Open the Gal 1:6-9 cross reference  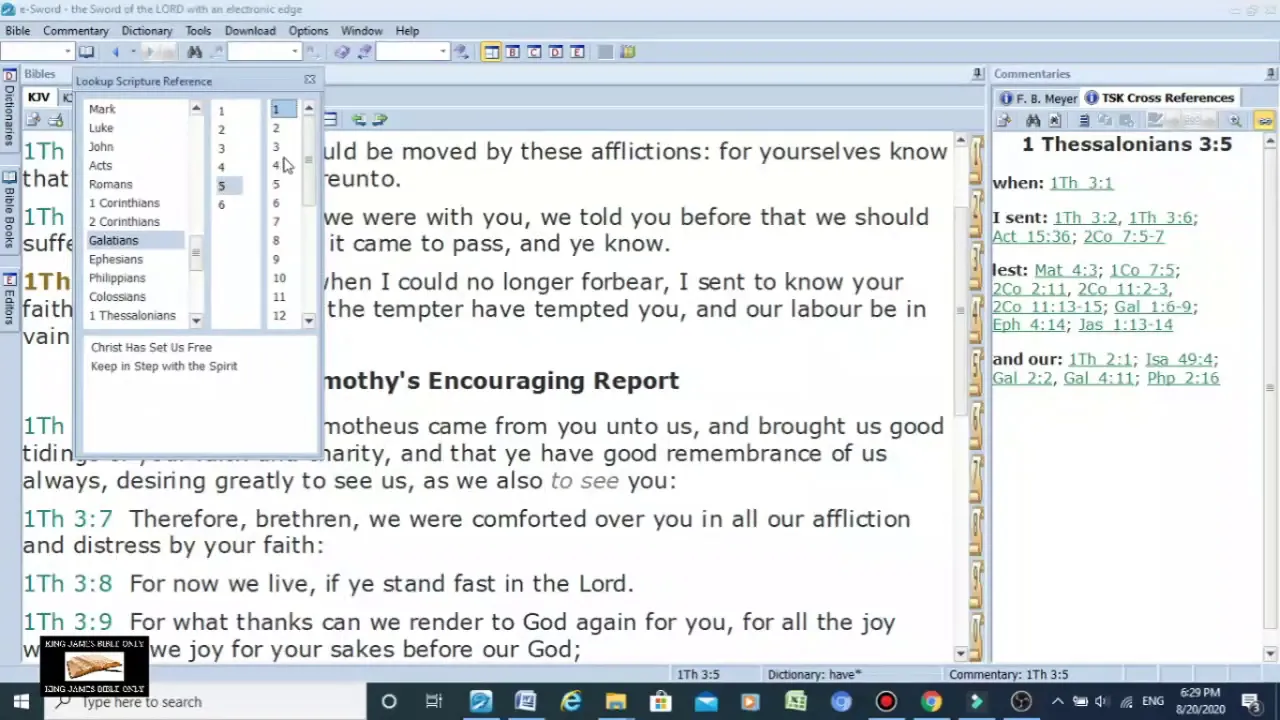pyautogui.click(x=1153, y=307)
